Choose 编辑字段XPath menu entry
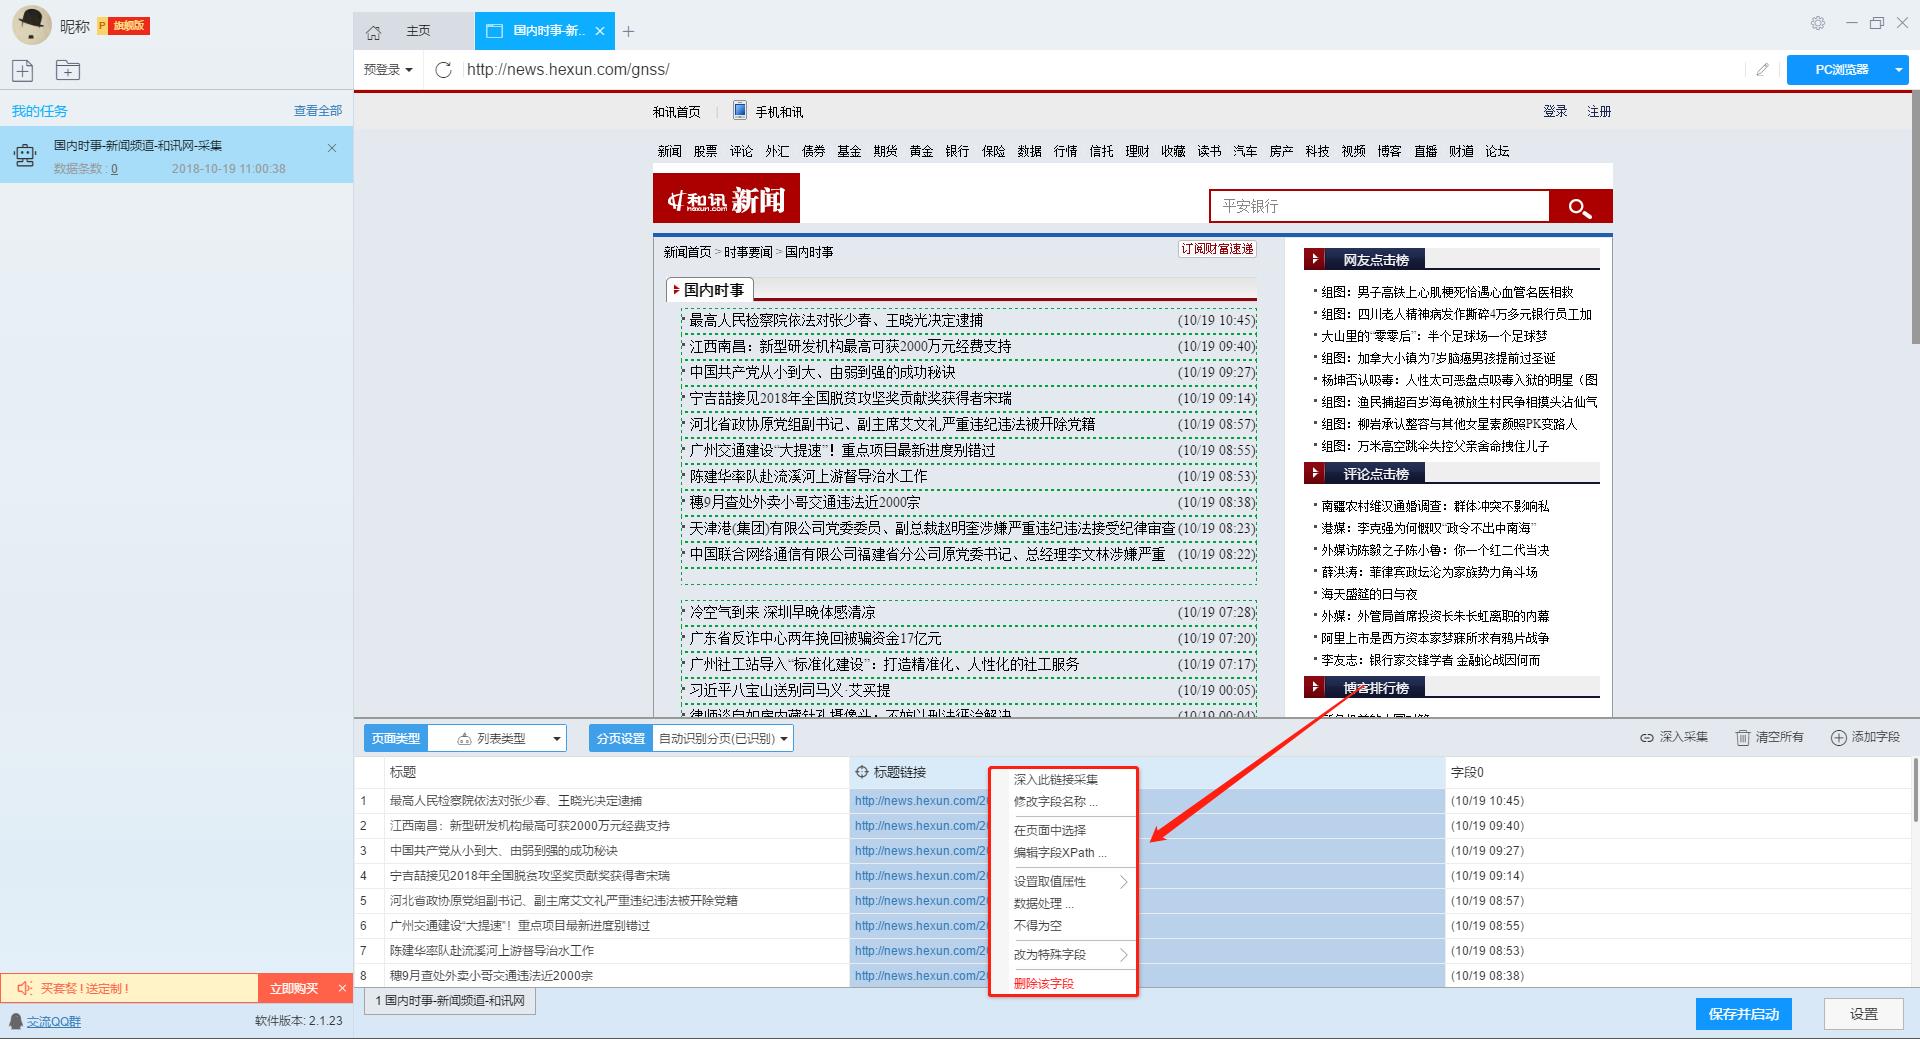Screen dimensions: 1920x1039 tap(1060, 852)
